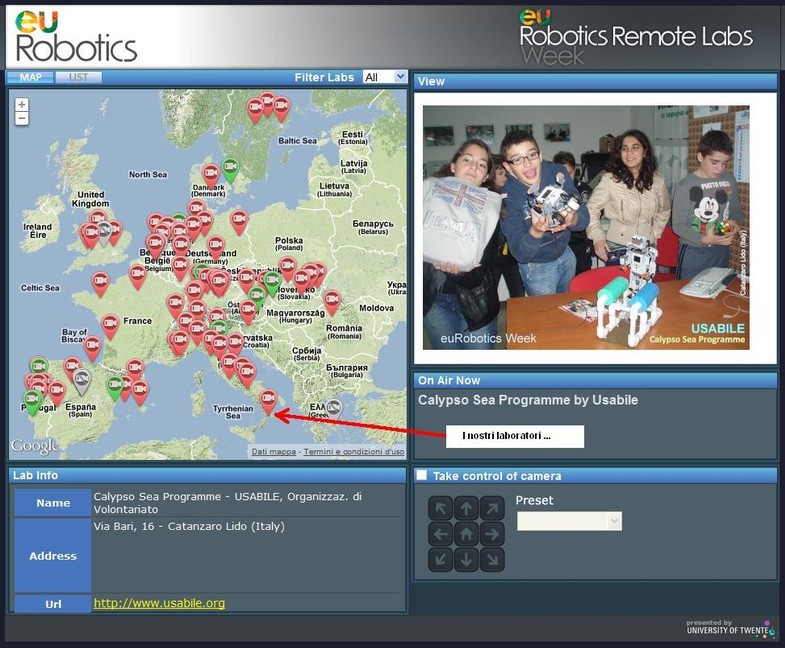The image size is (785, 648).
Task: Click the Dati mappa link
Action: 273,452
